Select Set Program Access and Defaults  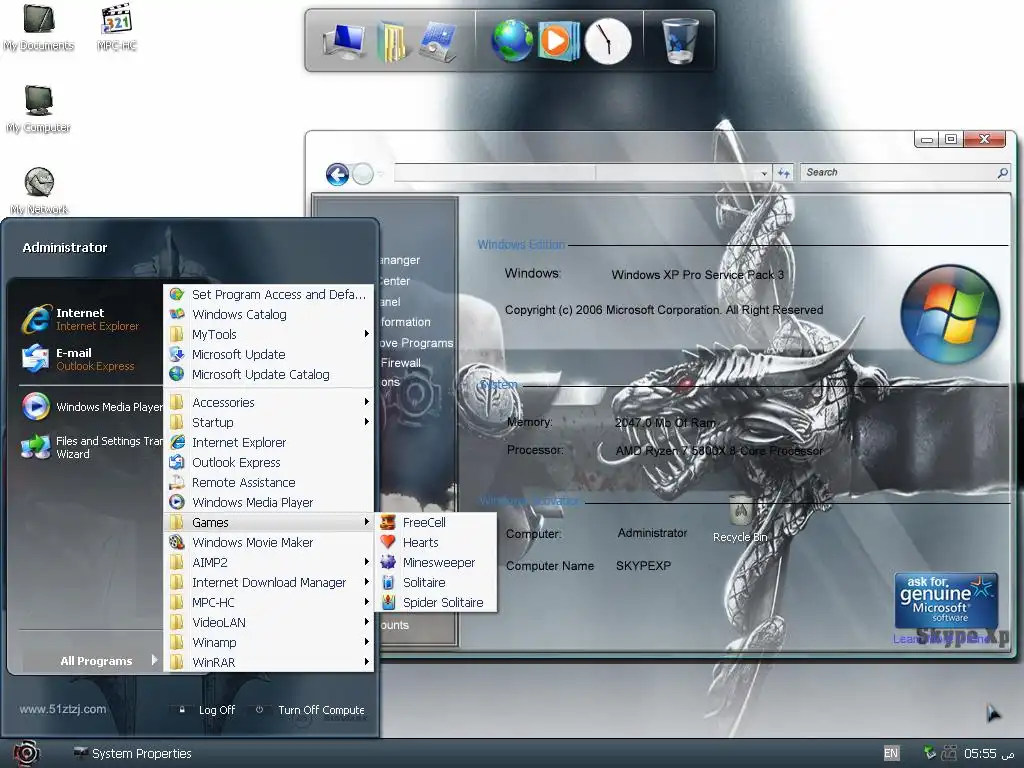pyautogui.click(x=269, y=295)
